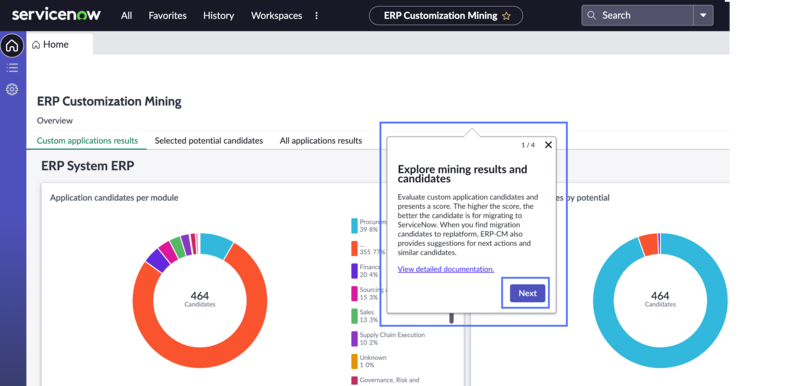Open View detailed documentation link
The height and width of the screenshot is (386, 792).
[446, 269]
